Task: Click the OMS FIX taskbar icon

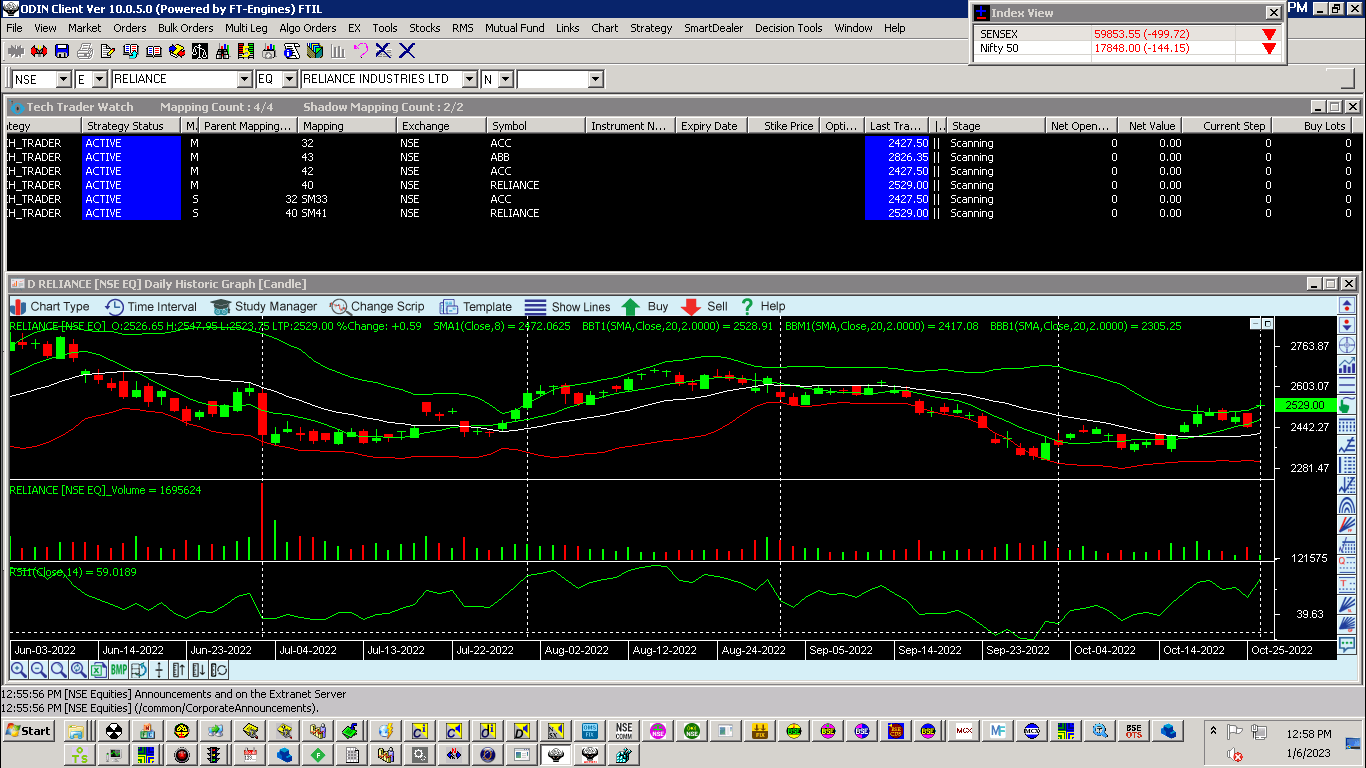Action: pyautogui.click(x=590, y=731)
